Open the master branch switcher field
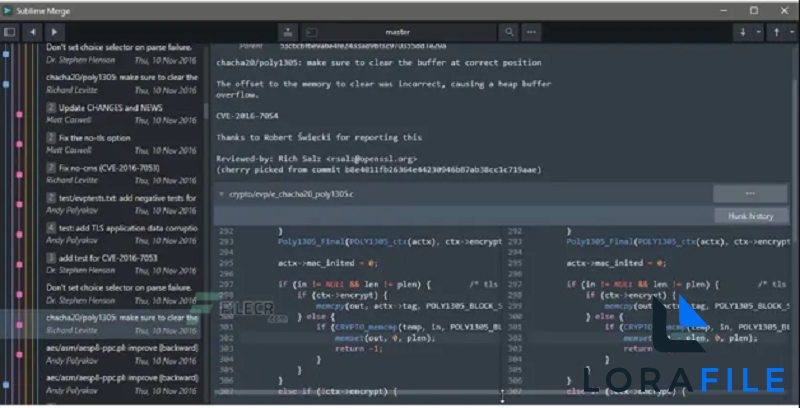 pos(398,32)
